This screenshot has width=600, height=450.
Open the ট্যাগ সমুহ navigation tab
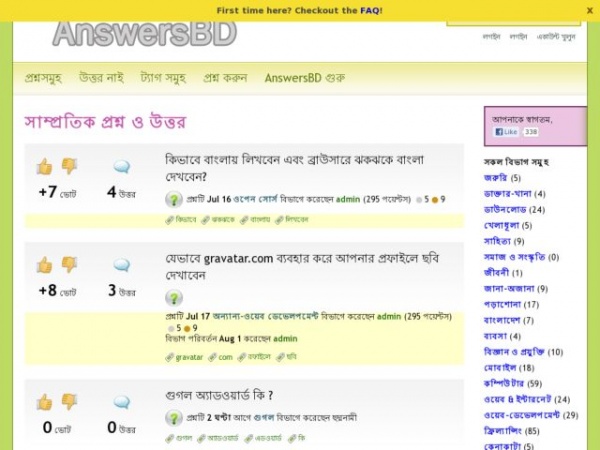click(163, 78)
